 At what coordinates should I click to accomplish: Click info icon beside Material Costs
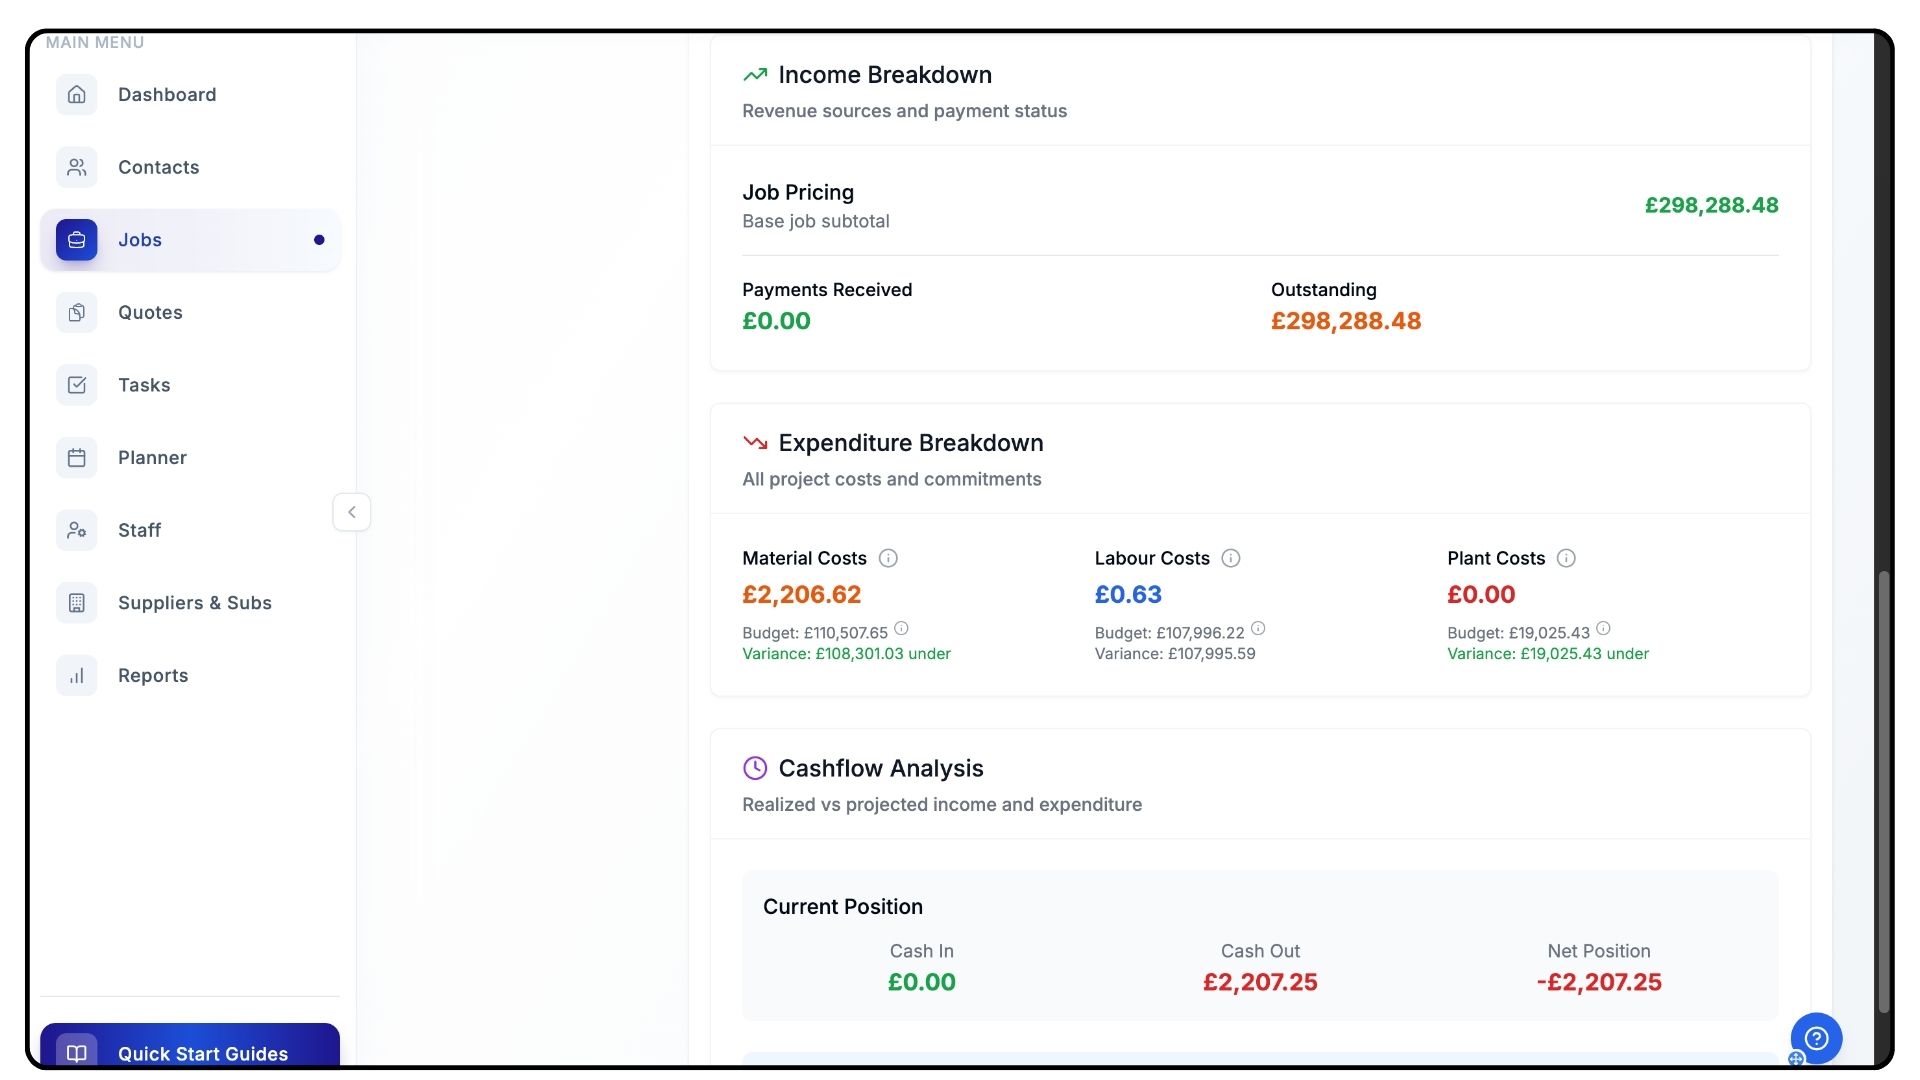888,559
